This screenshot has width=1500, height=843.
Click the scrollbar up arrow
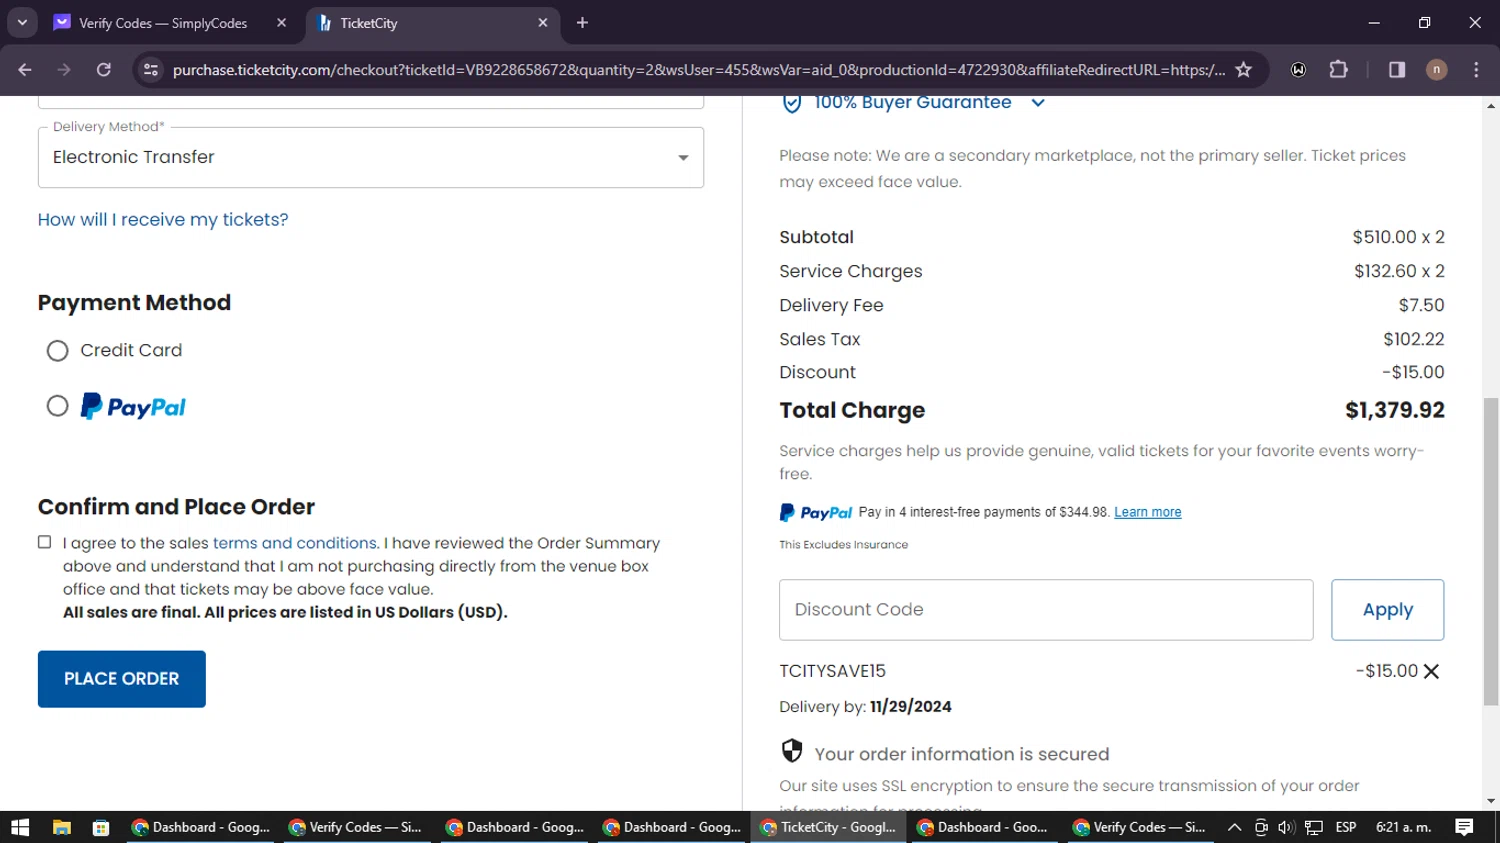[1491, 105]
